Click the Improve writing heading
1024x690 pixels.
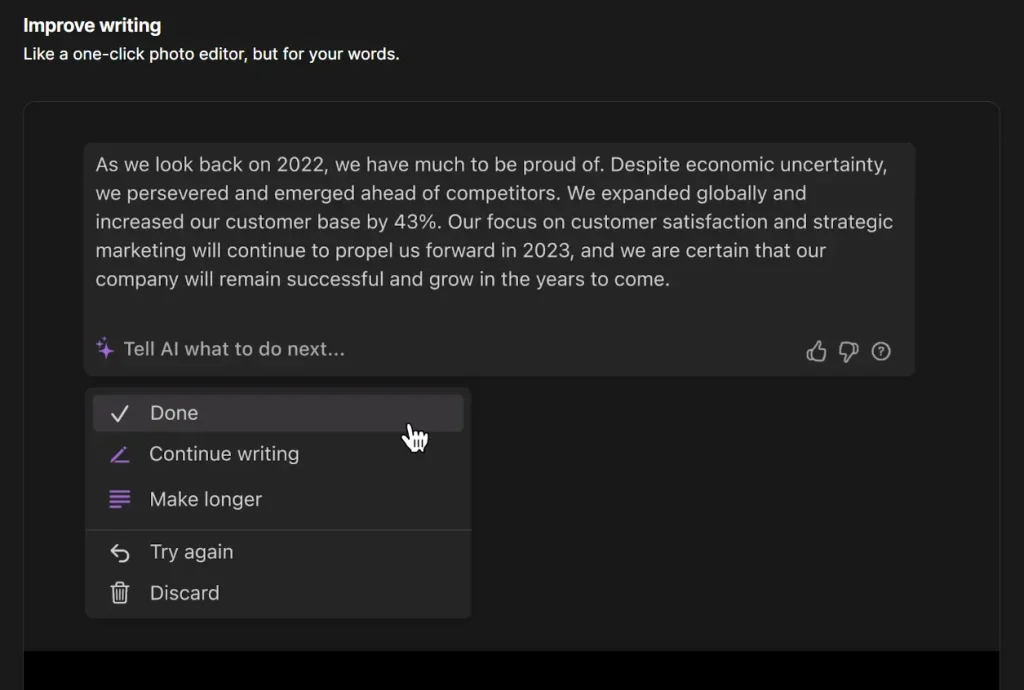coord(92,25)
